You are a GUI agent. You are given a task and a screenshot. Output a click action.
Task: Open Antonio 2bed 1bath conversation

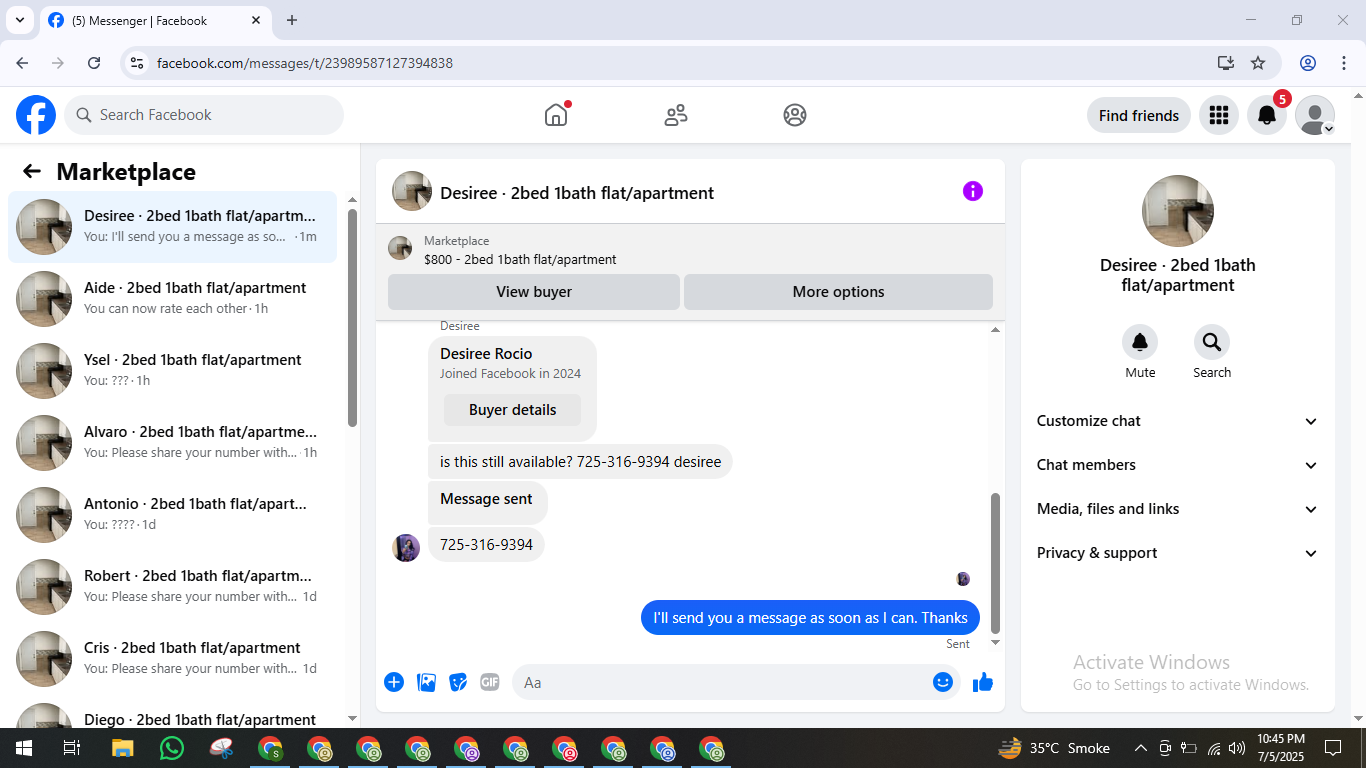(x=172, y=515)
